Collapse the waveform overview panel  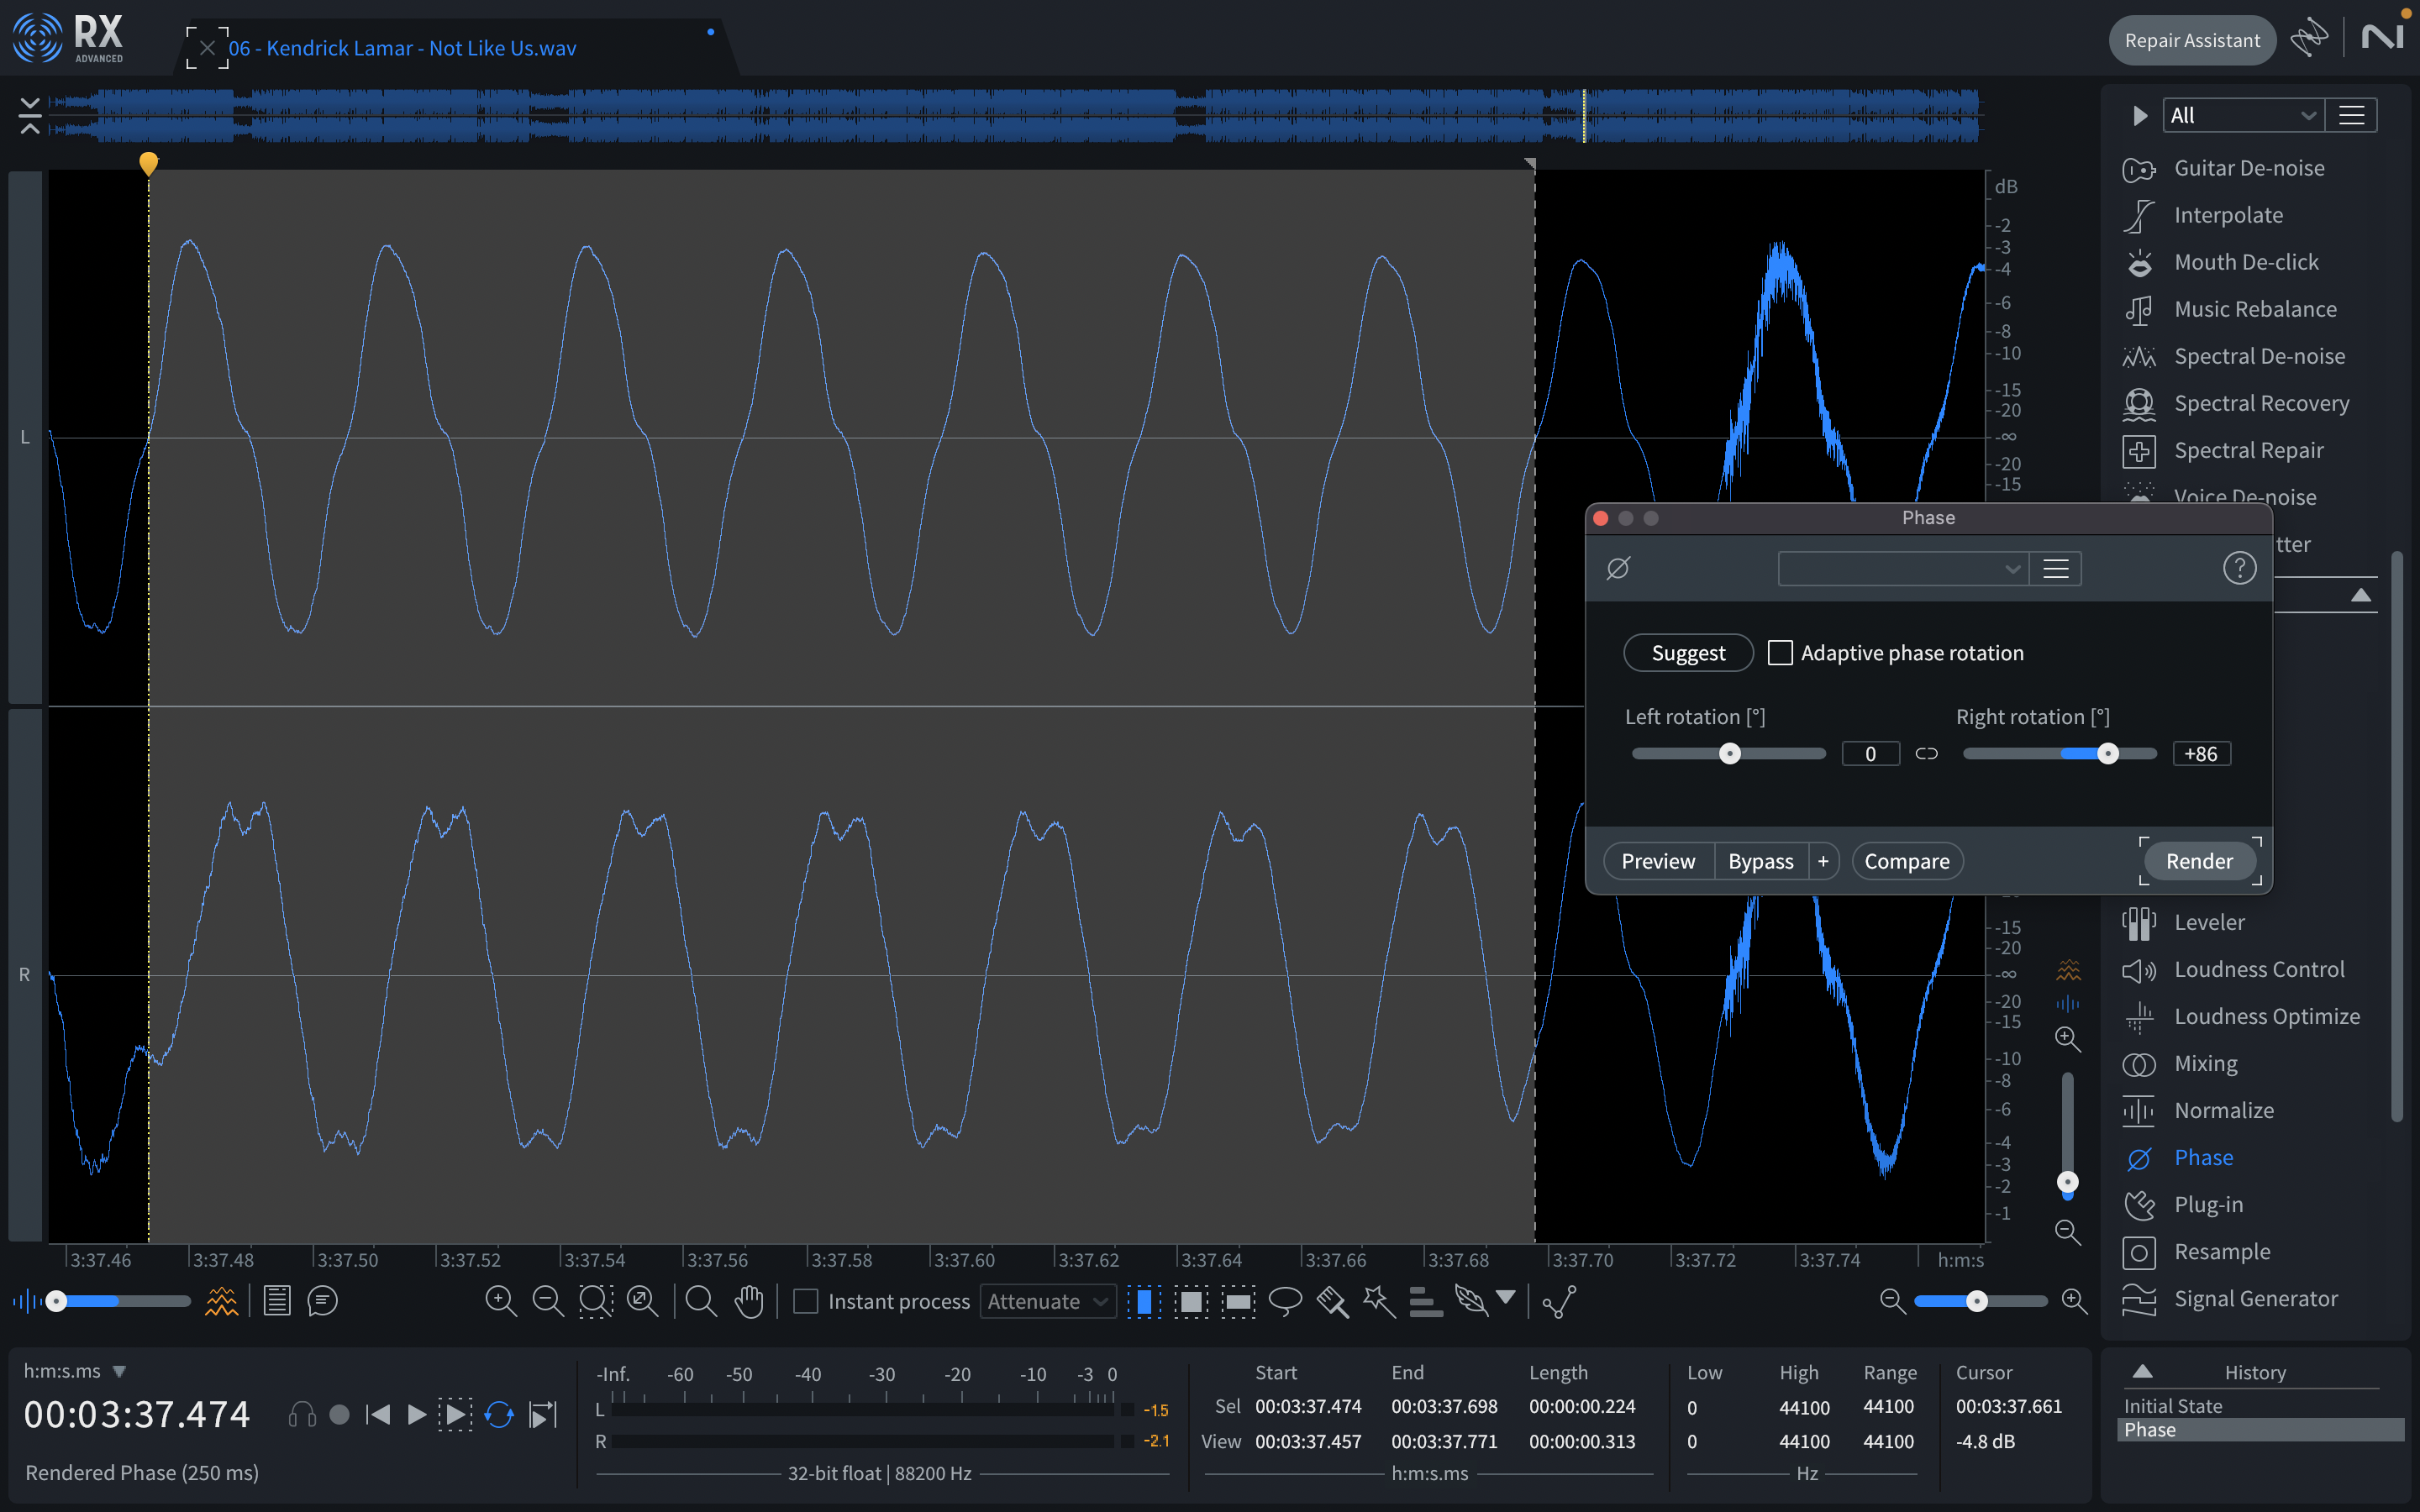(30, 115)
